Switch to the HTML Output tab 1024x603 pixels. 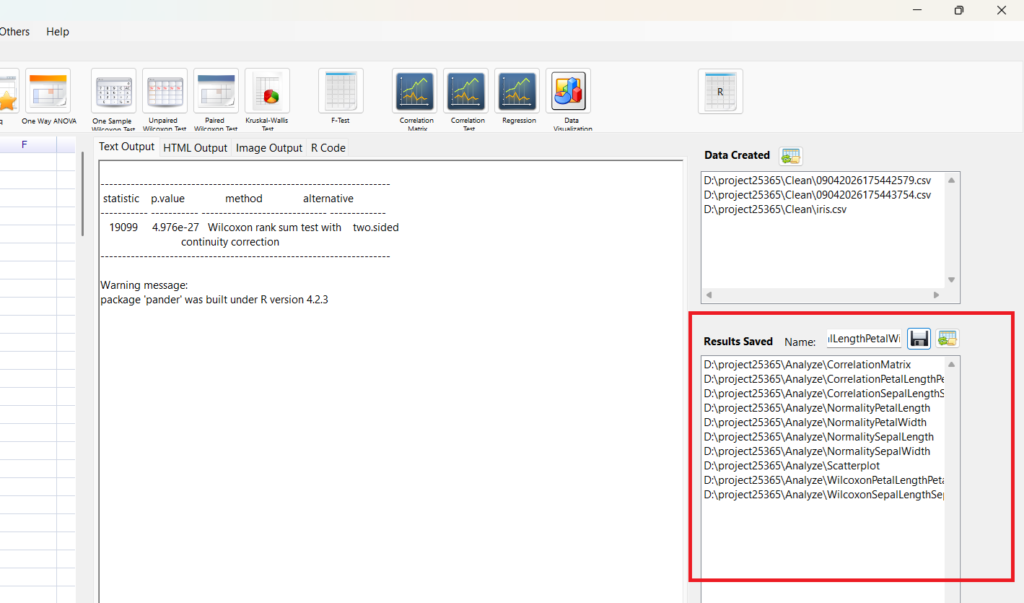pyautogui.click(x=196, y=148)
